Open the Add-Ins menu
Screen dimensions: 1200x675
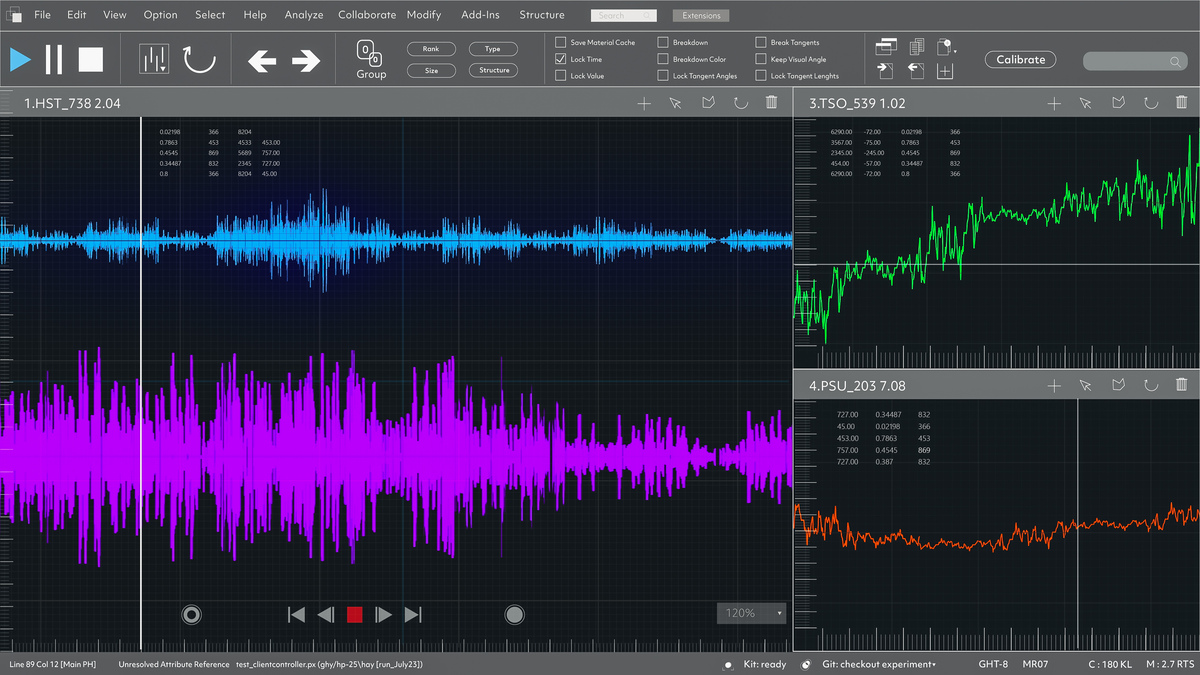click(480, 15)
